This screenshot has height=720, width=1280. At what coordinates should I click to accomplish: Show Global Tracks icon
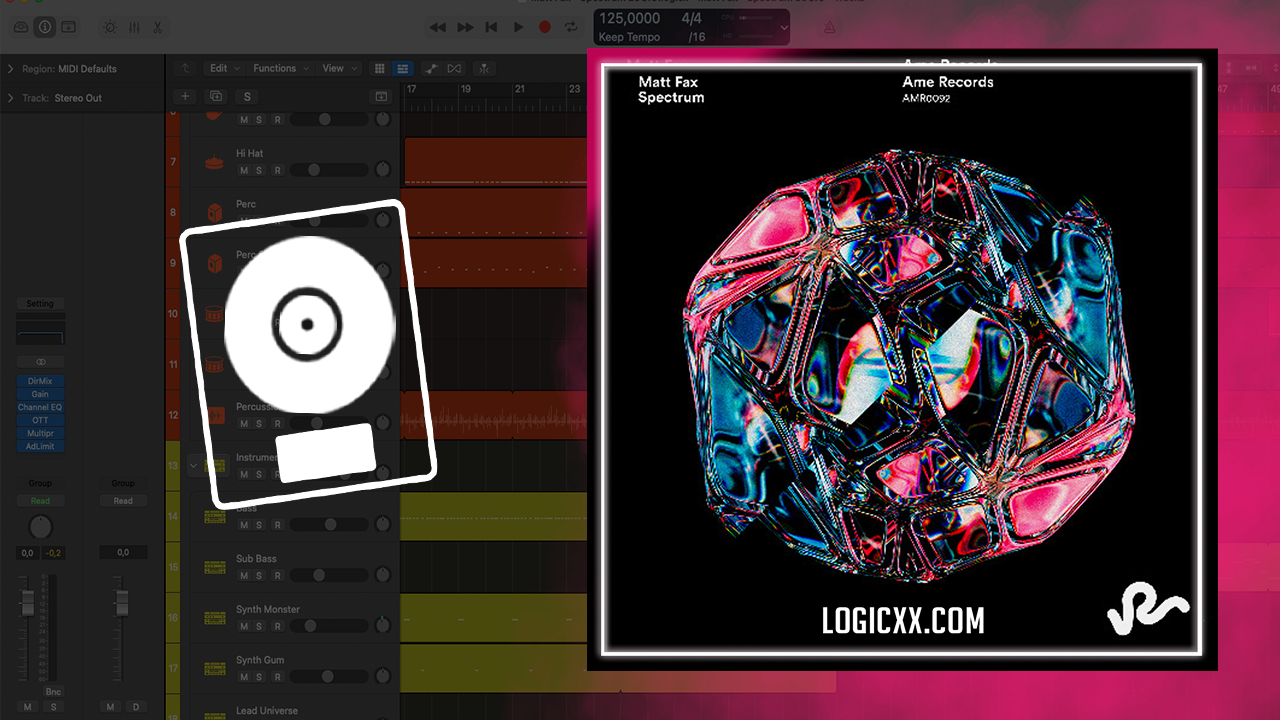pos(381,96)
